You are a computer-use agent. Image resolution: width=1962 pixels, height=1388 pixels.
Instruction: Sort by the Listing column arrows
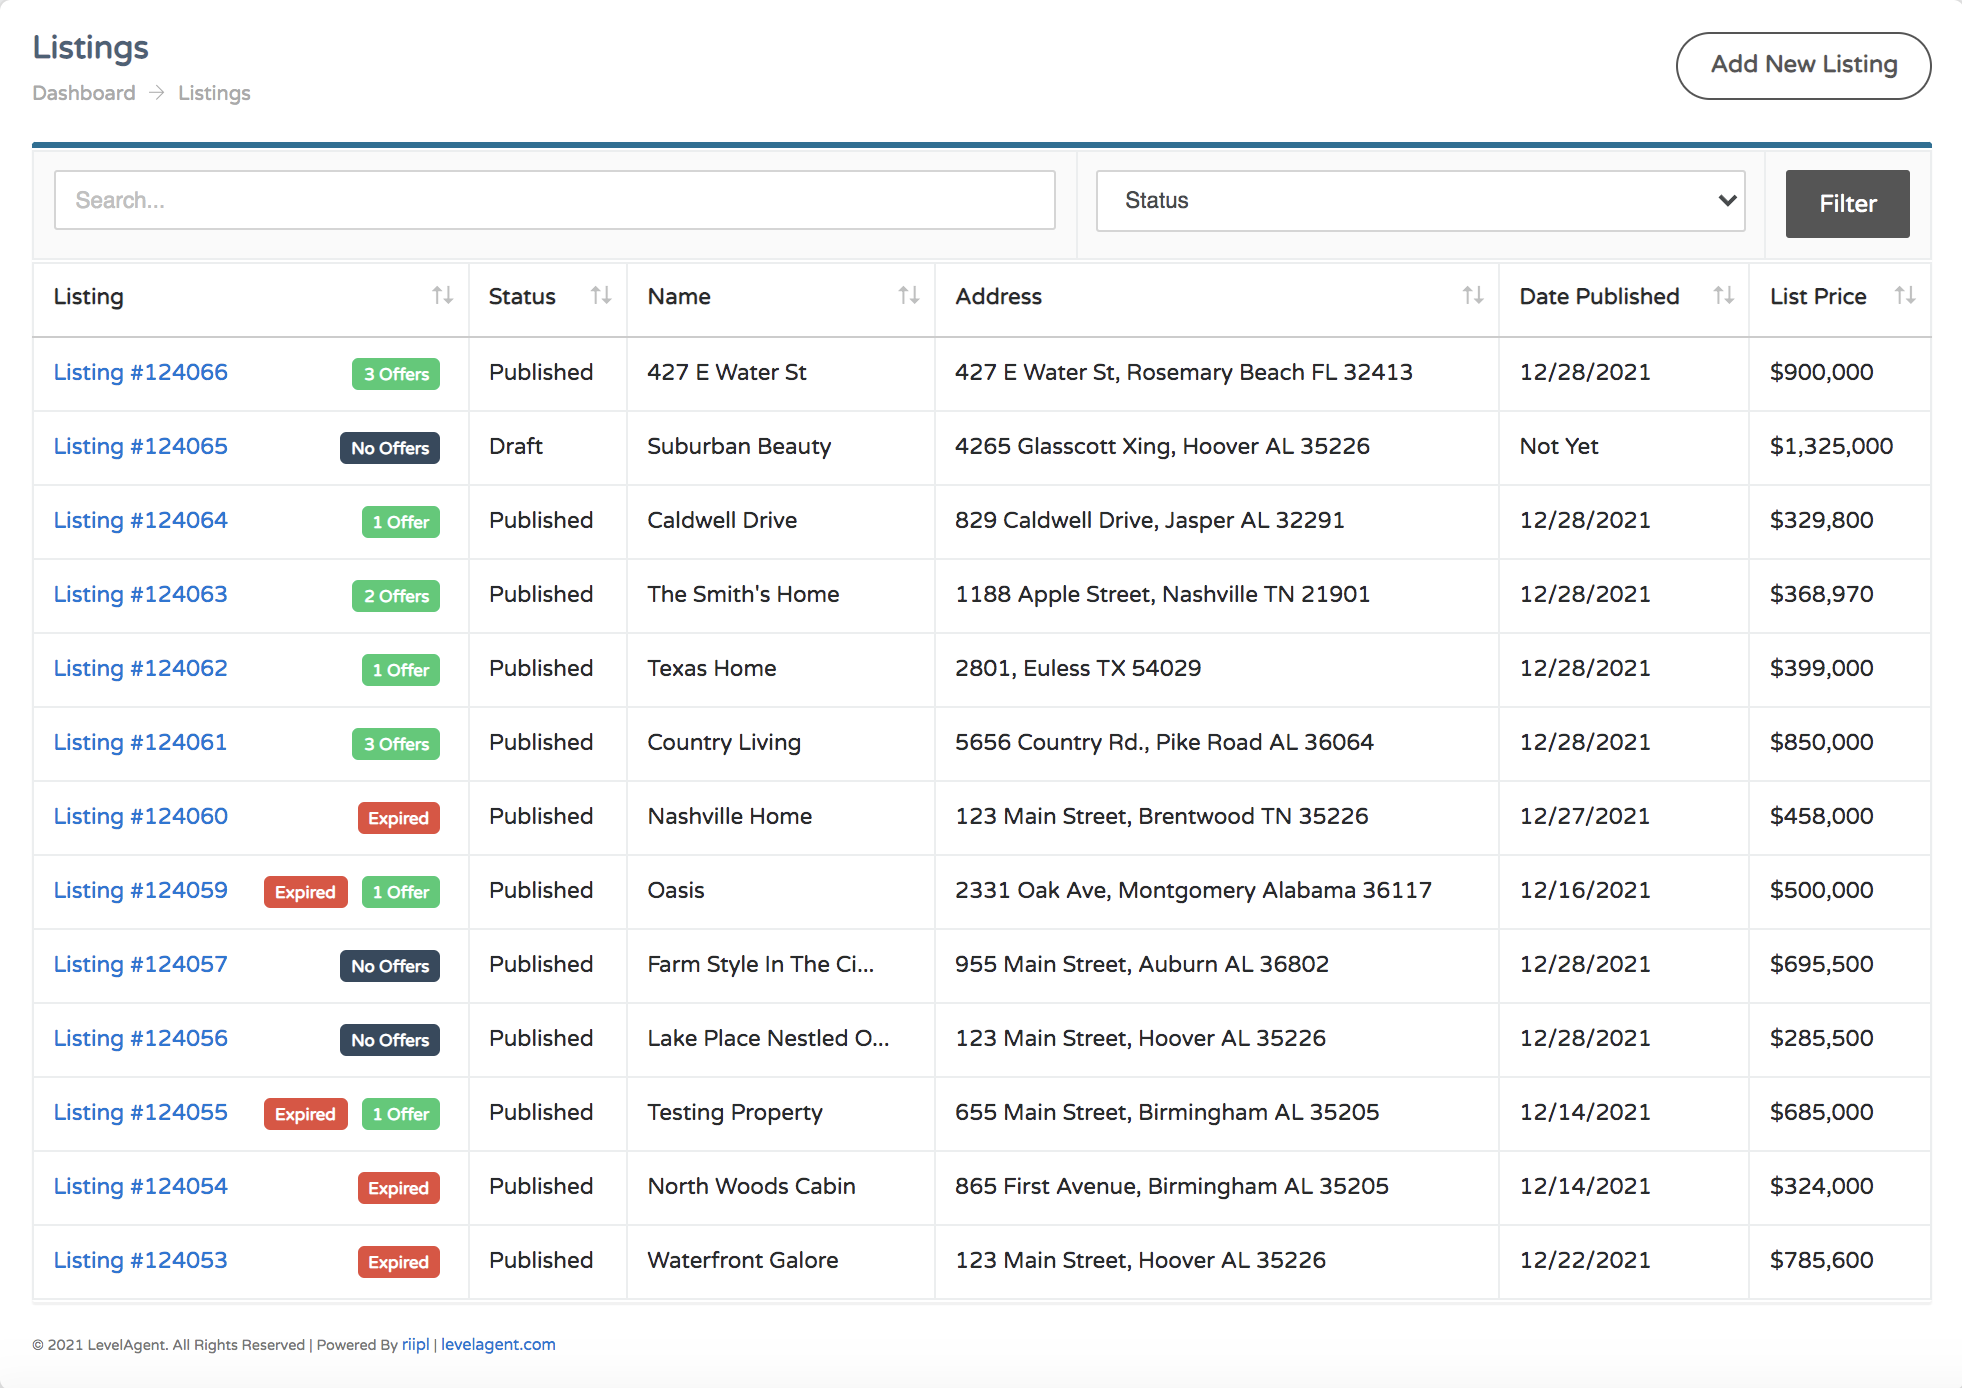[x=442, y=296]
